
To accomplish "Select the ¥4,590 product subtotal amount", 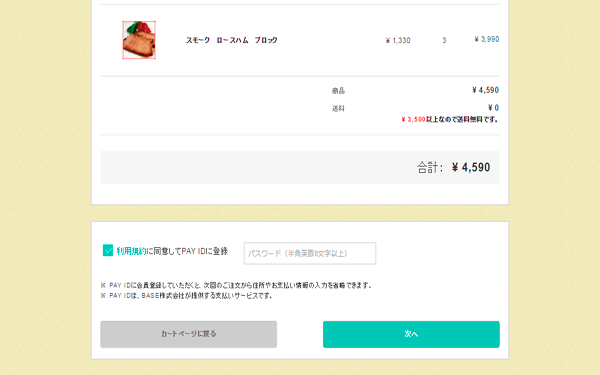I will click(x=485, y=90).
